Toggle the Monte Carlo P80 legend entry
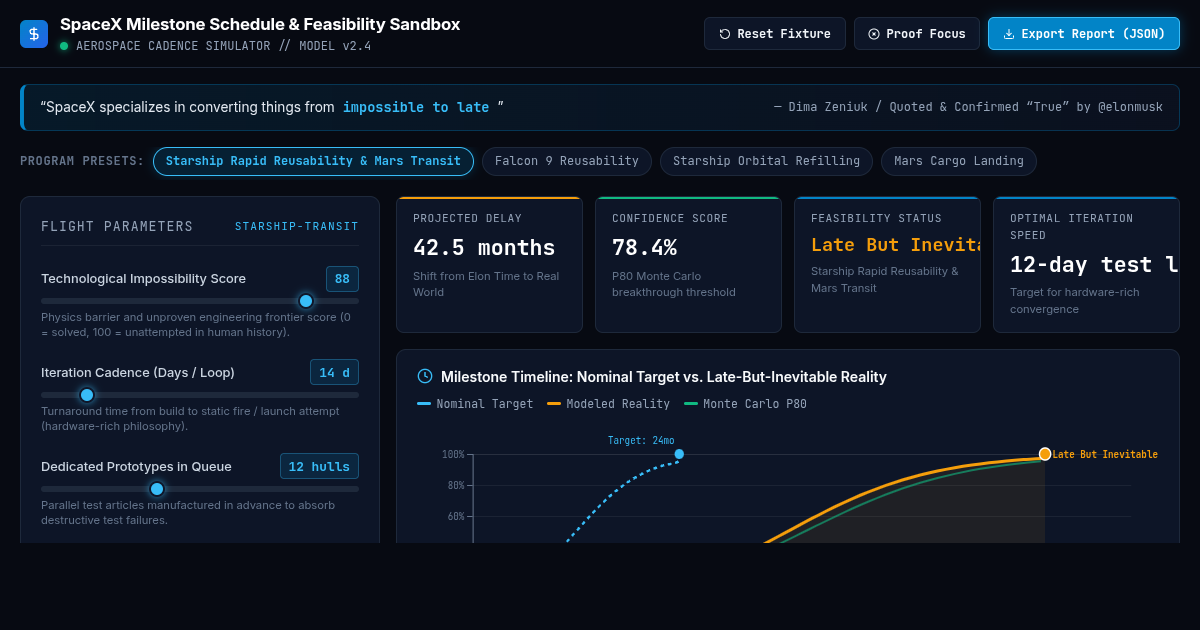 point(745,404)
